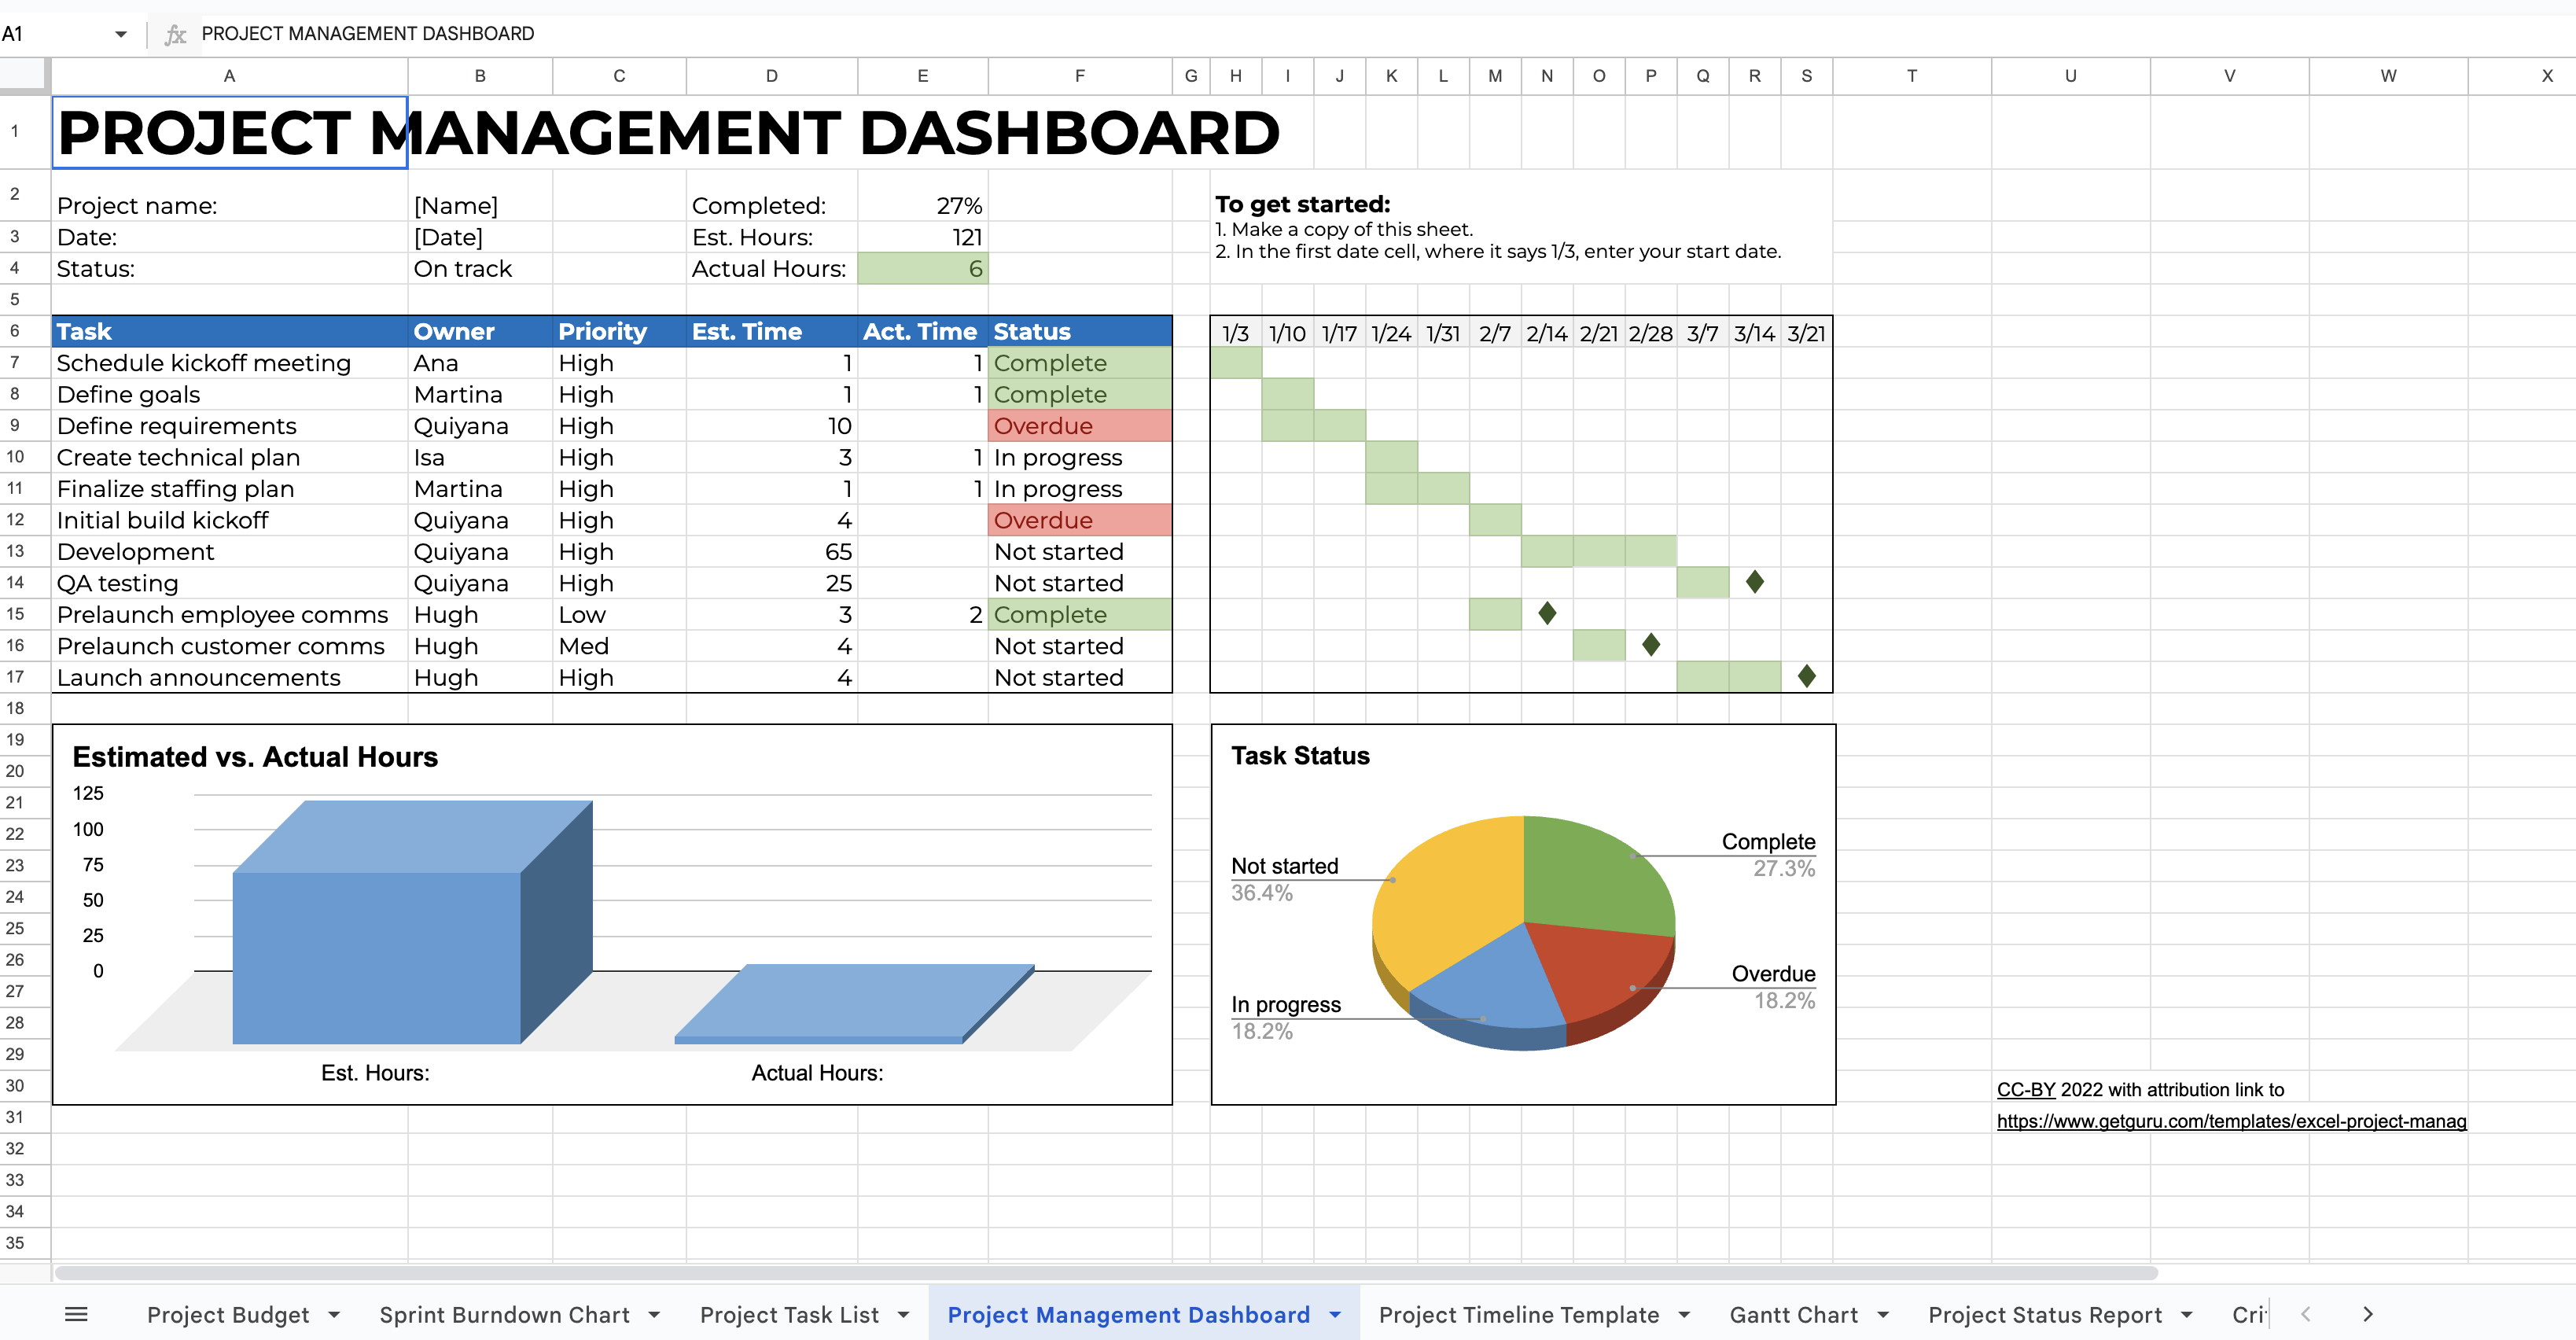Viewport: 2576px width, 1340px height.
Task: Select the green Actual Hours value cell
Action: point(922,268)
